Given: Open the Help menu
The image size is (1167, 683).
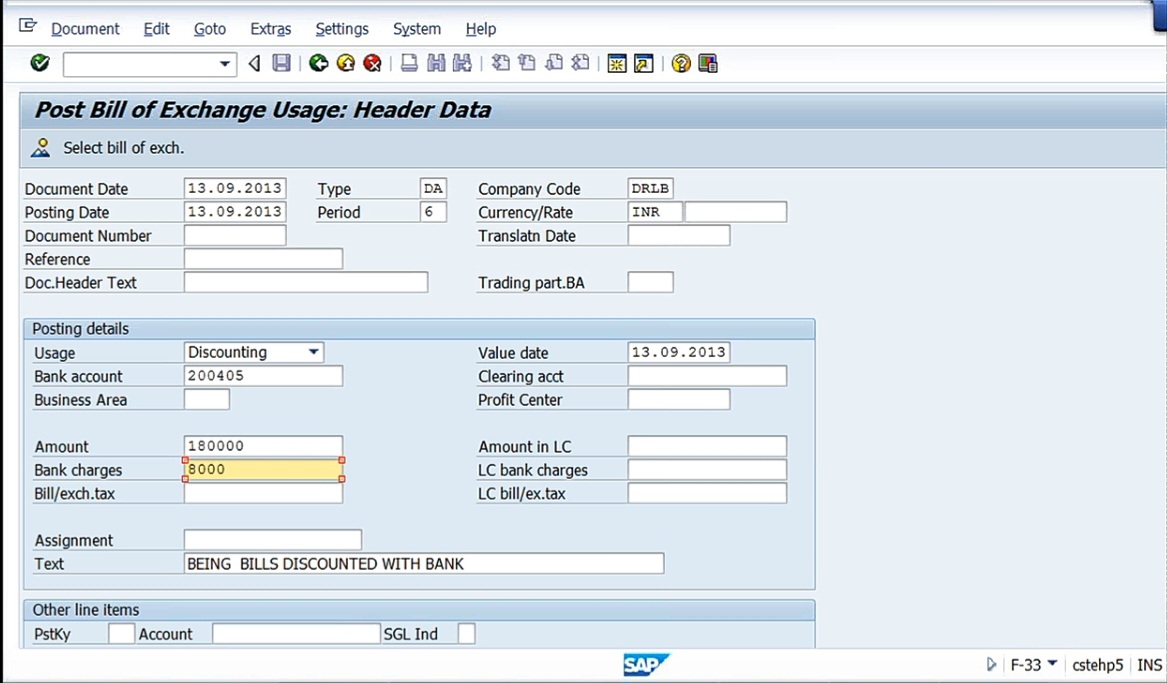Looking at the screenshot, I should [481, 29].
